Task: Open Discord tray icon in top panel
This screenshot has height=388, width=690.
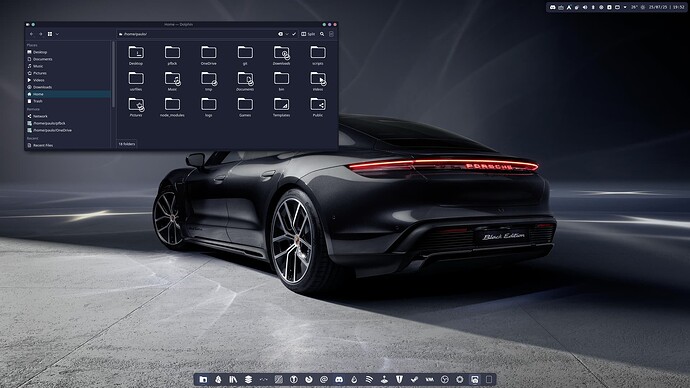Action: coord(553,7)
